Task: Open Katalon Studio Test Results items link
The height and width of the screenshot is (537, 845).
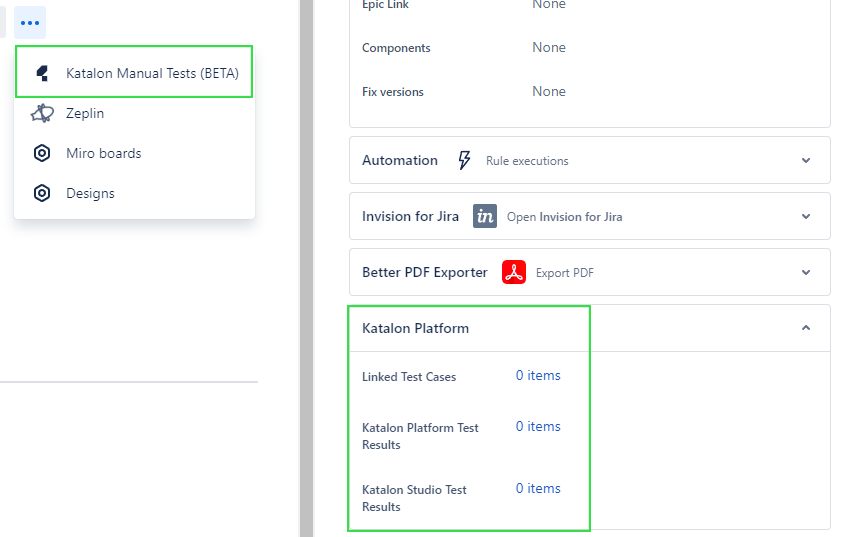Action: click(x=538, y=488)
